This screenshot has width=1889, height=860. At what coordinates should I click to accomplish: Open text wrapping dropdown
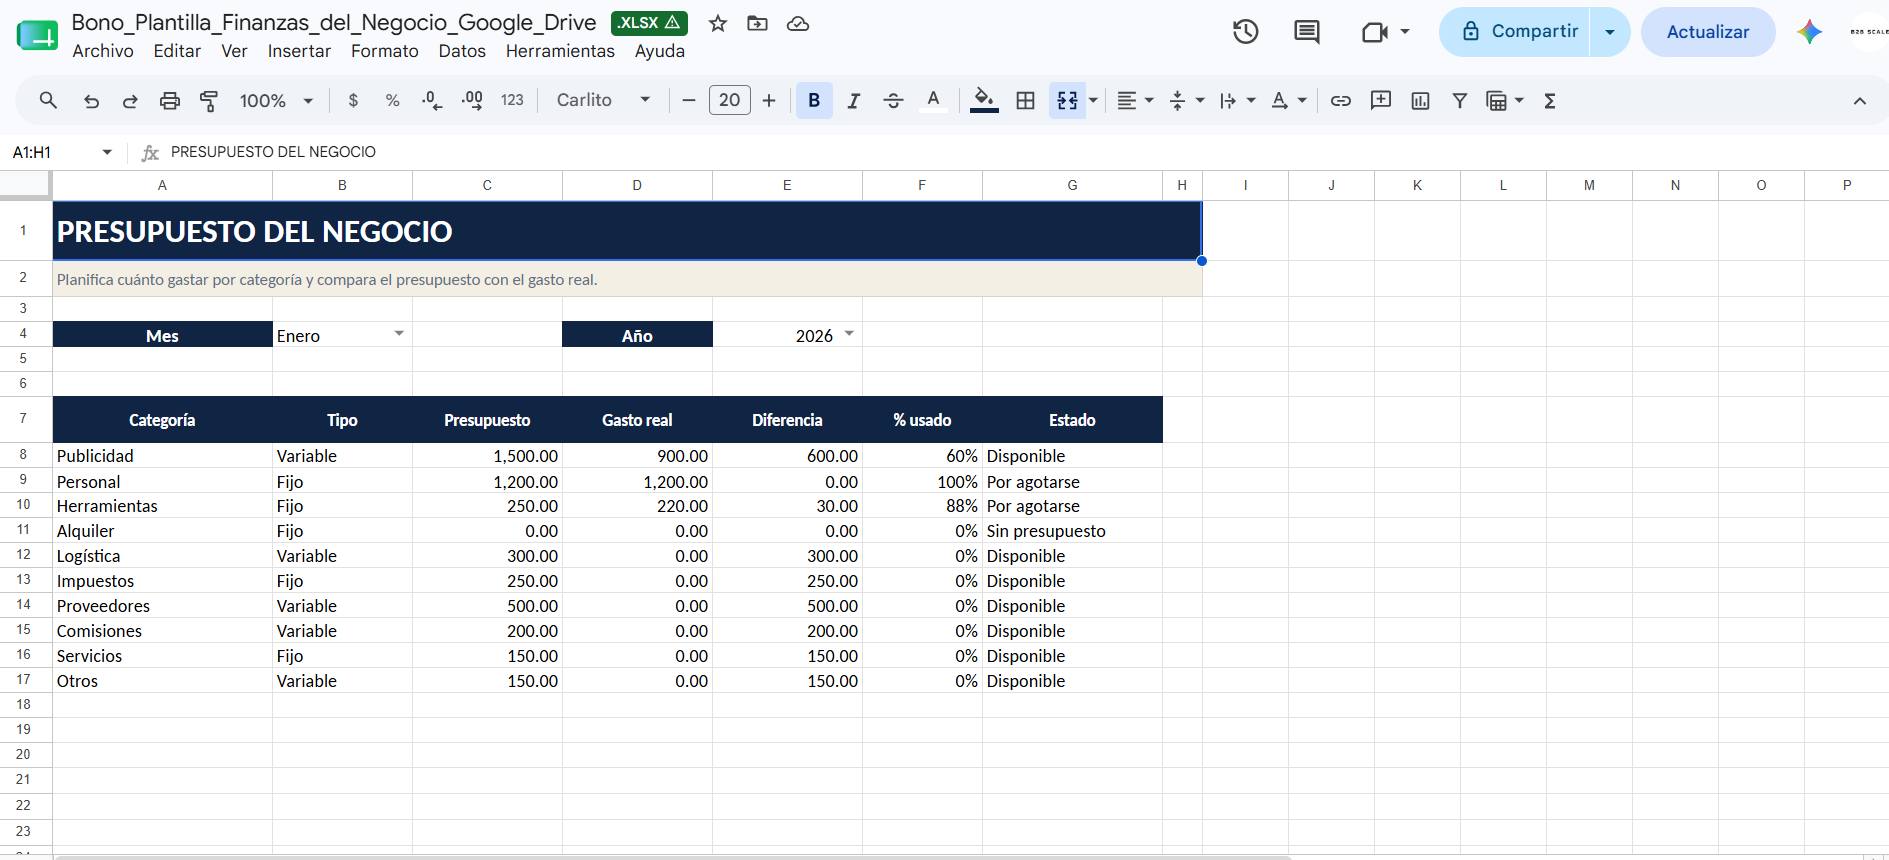[x=1238, y=100]
